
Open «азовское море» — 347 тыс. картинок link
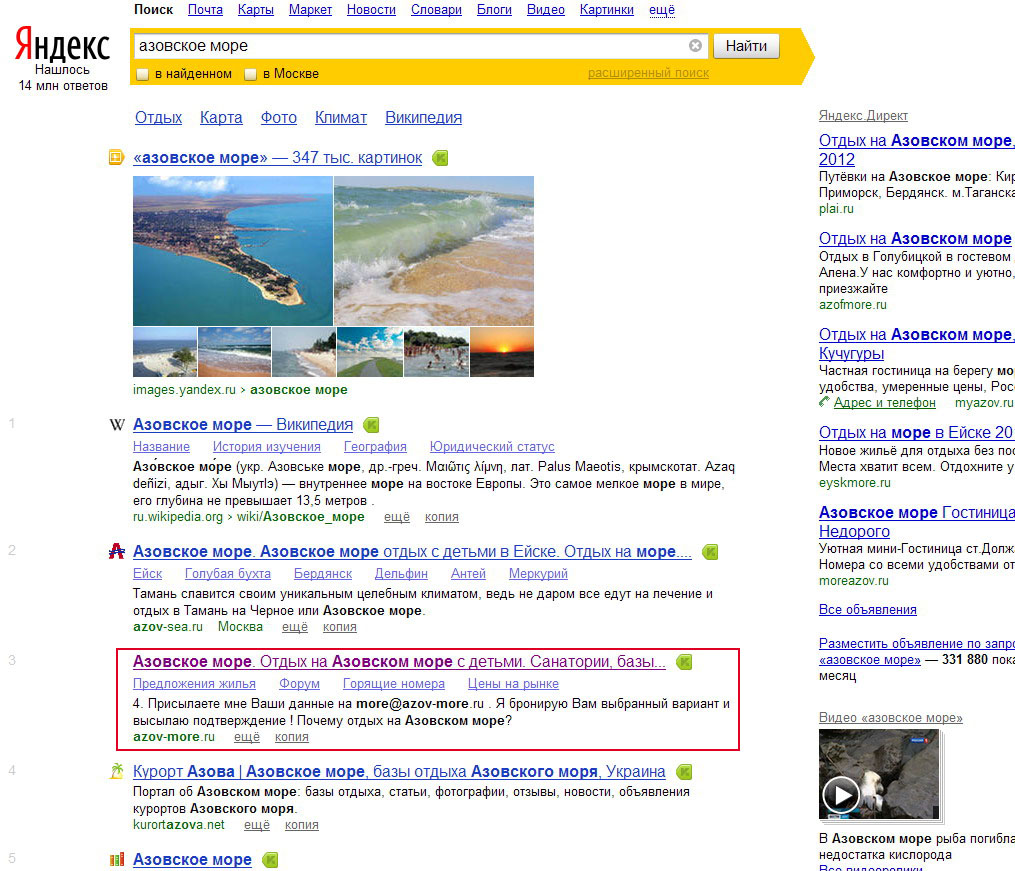click(x=277, y=157)
